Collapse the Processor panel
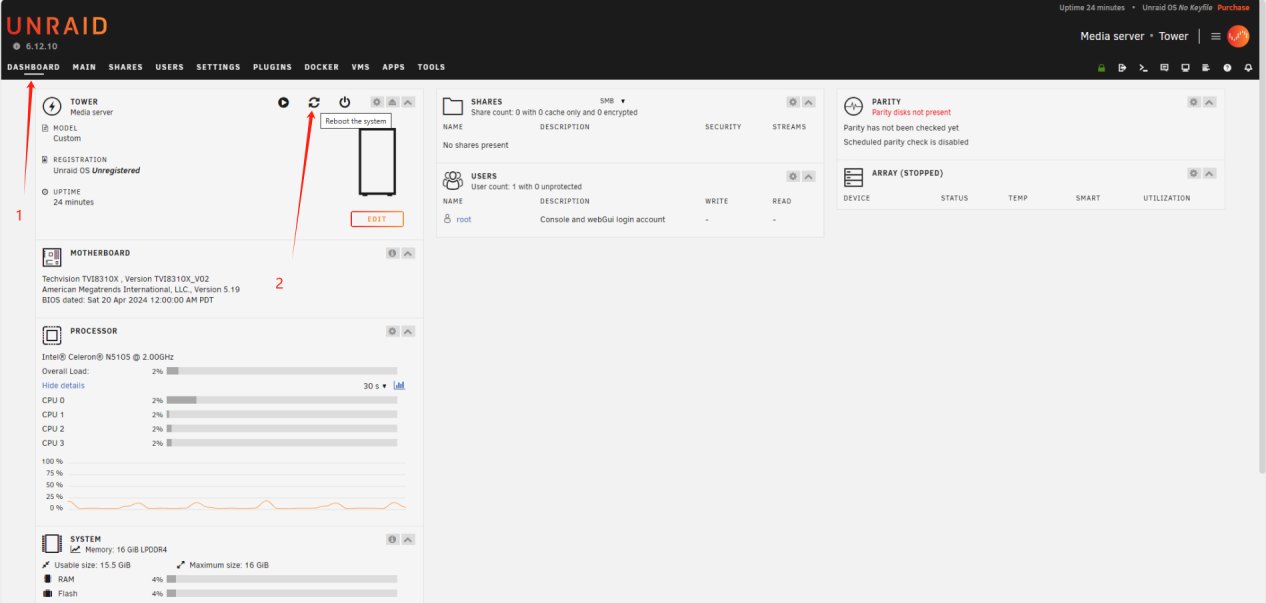Viewport: 1266px width, 603px height. point(408,331)
